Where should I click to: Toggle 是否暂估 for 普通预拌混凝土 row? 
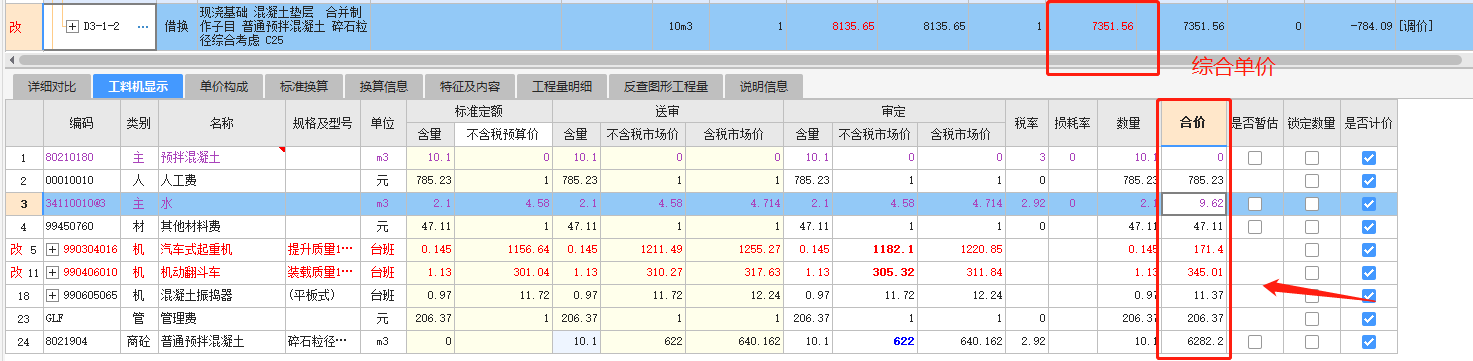click(1255, 342)
